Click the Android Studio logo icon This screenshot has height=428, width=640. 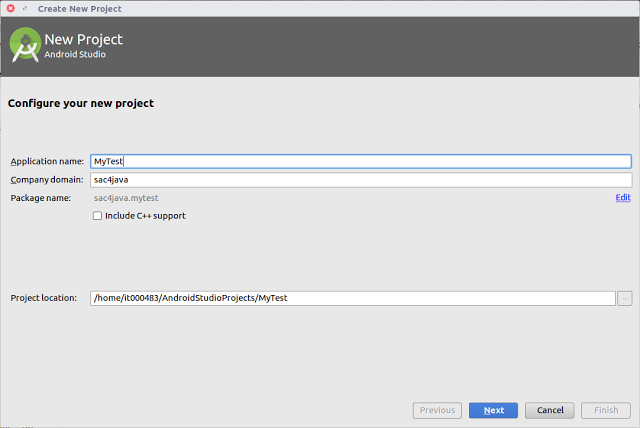25,45
